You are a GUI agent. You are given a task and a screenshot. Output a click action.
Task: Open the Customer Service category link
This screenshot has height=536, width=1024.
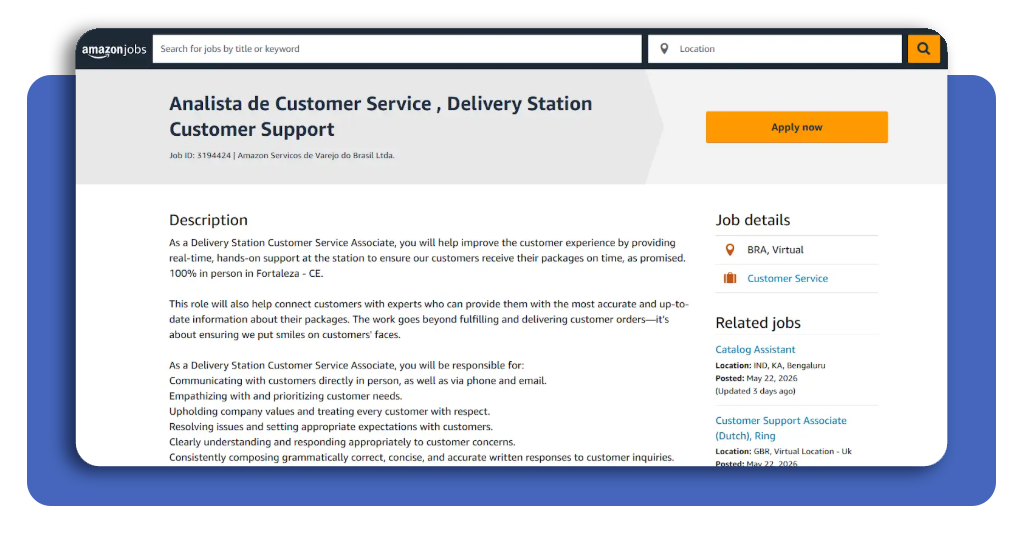(x=788, y=278)
